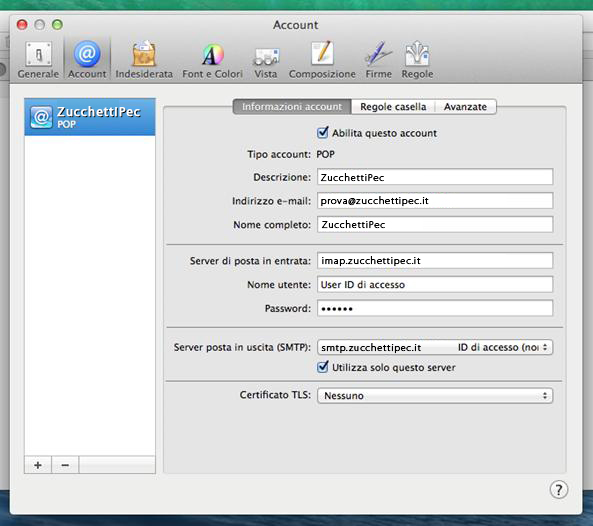
Task: Click the POP account type value
Action: coord(325,154)
